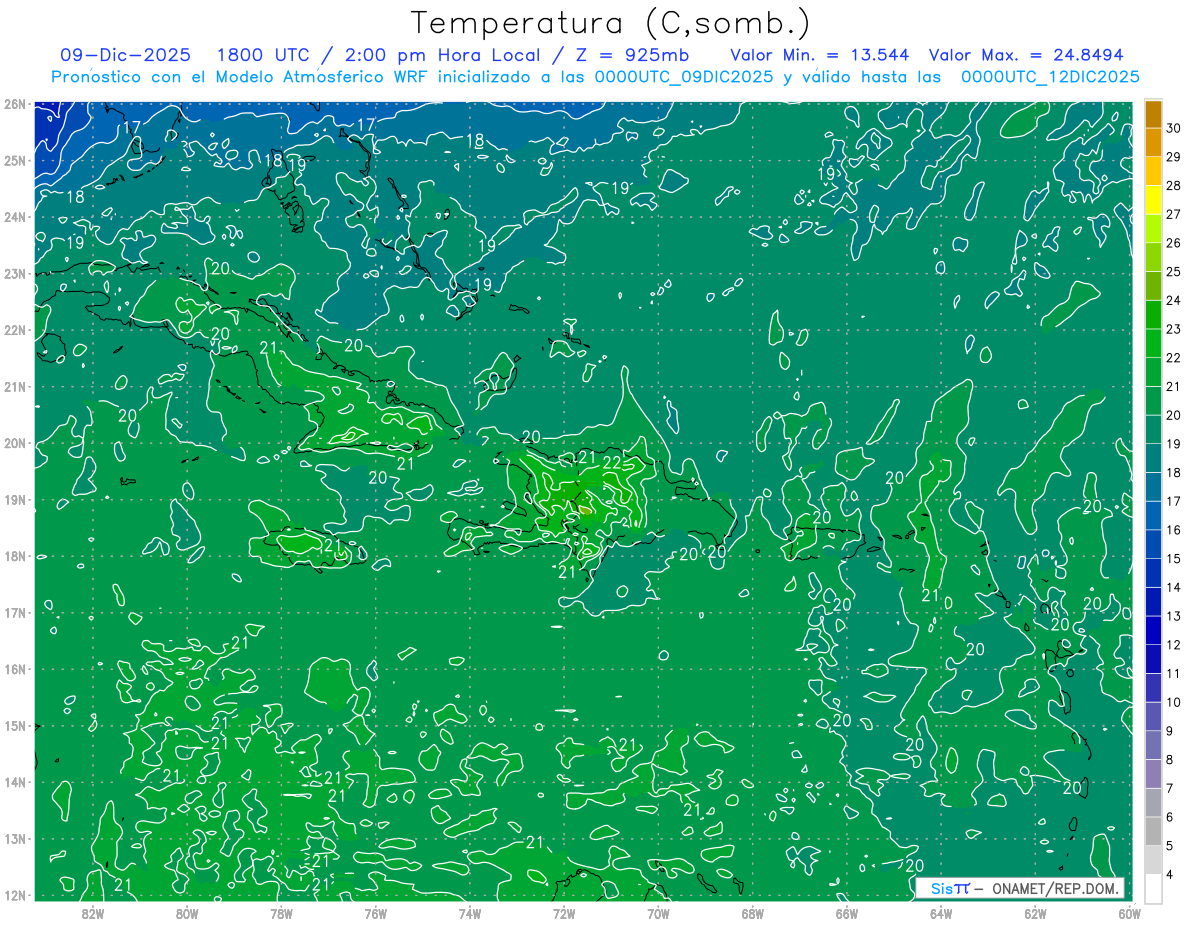1200x927 pixels.
Task: Click the 20N latitude axis label
Action: 15,443
